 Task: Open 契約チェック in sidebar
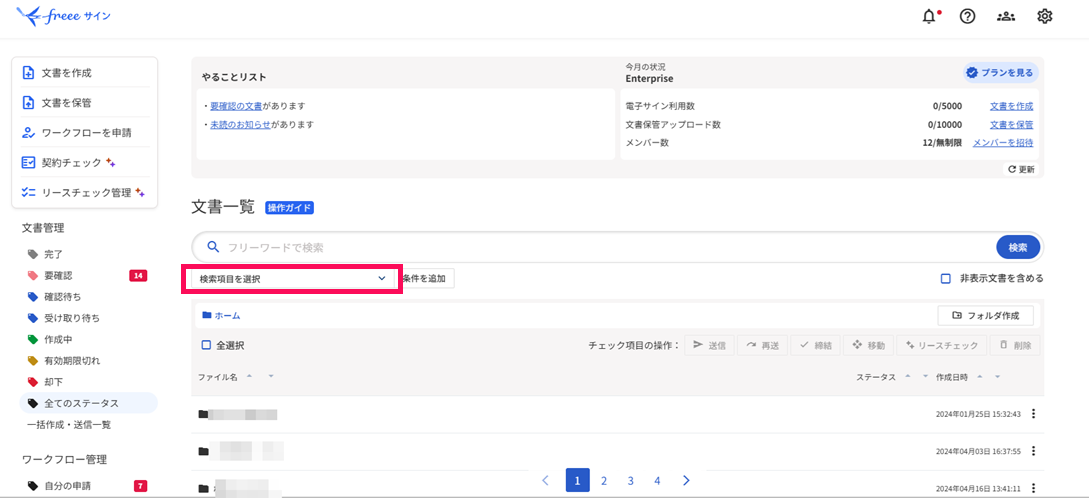84,163
